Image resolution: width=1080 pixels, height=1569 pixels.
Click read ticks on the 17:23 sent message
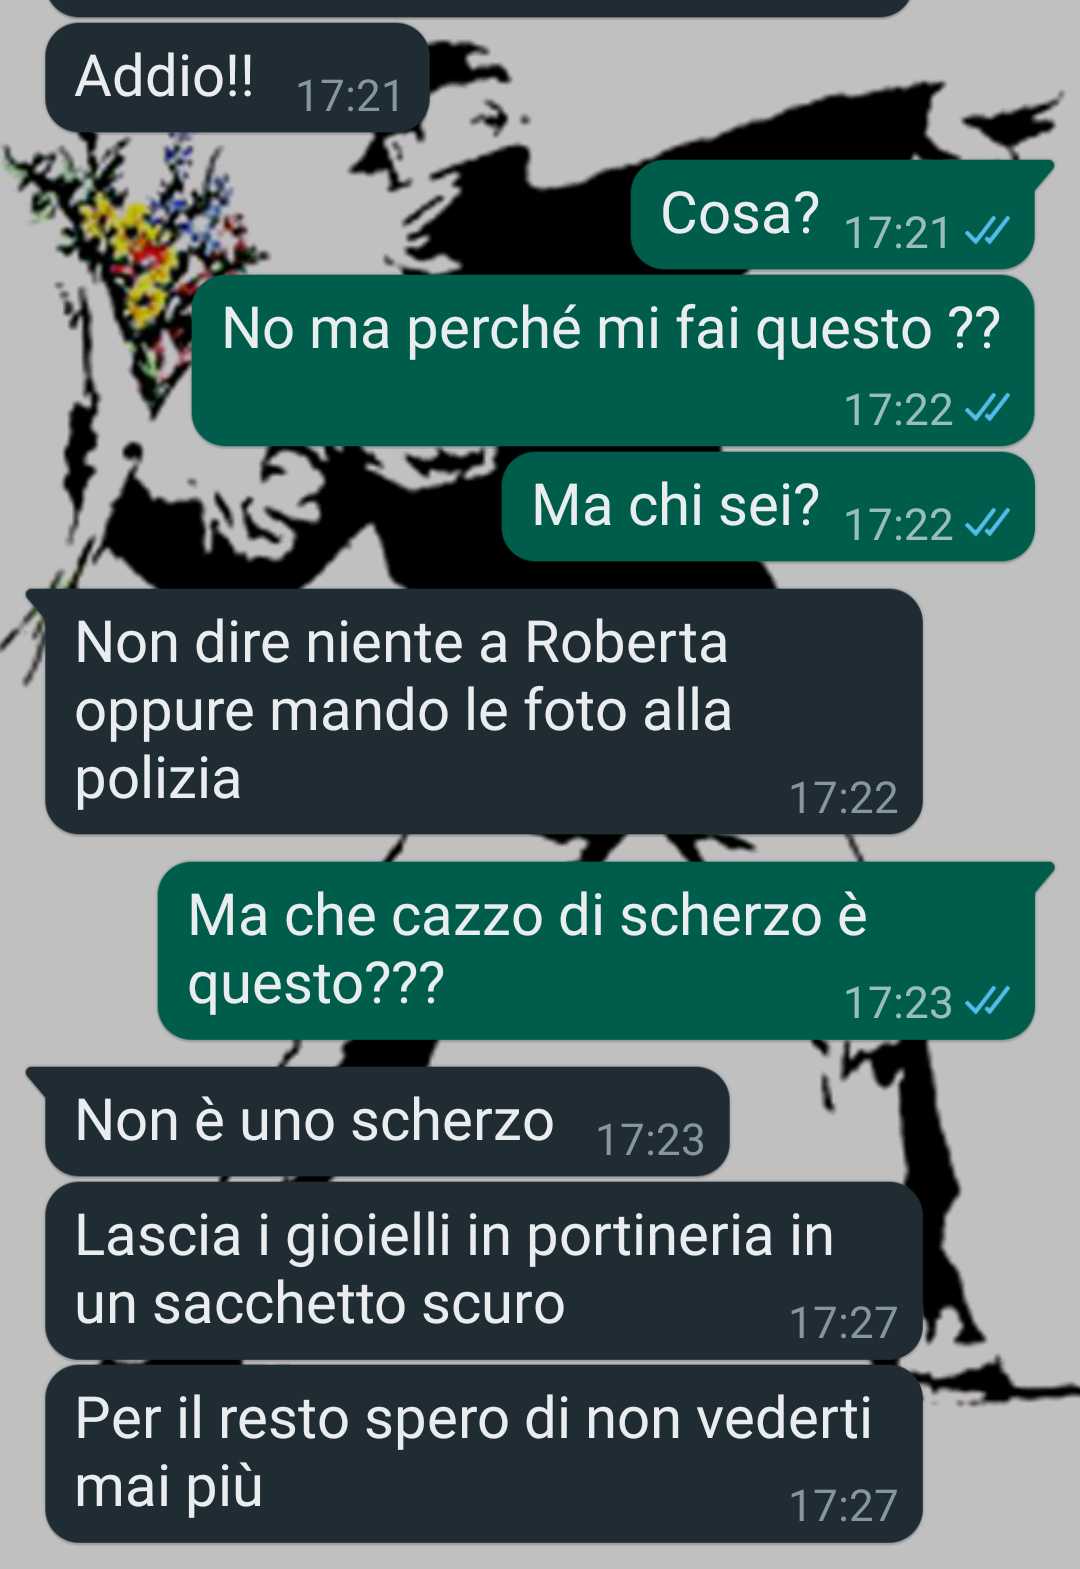click(988, 1001)
